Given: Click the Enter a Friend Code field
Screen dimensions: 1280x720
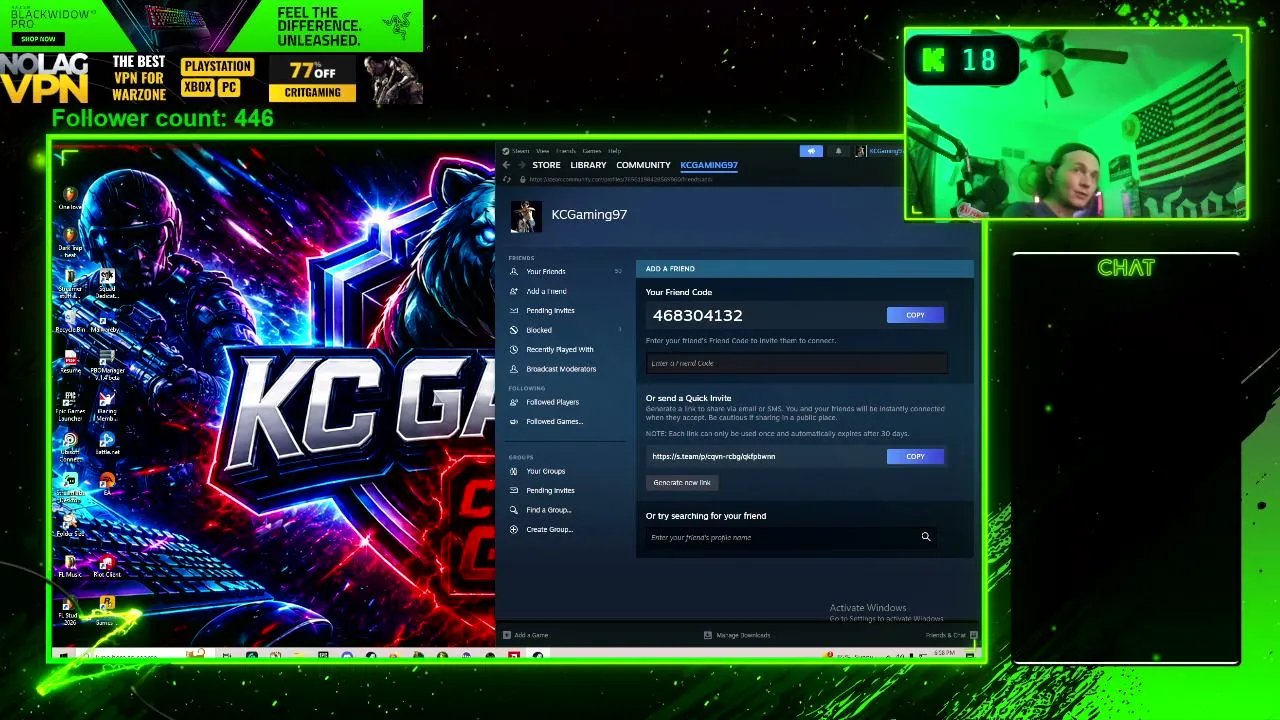Looking at the screenshot, I should [797, 363].
